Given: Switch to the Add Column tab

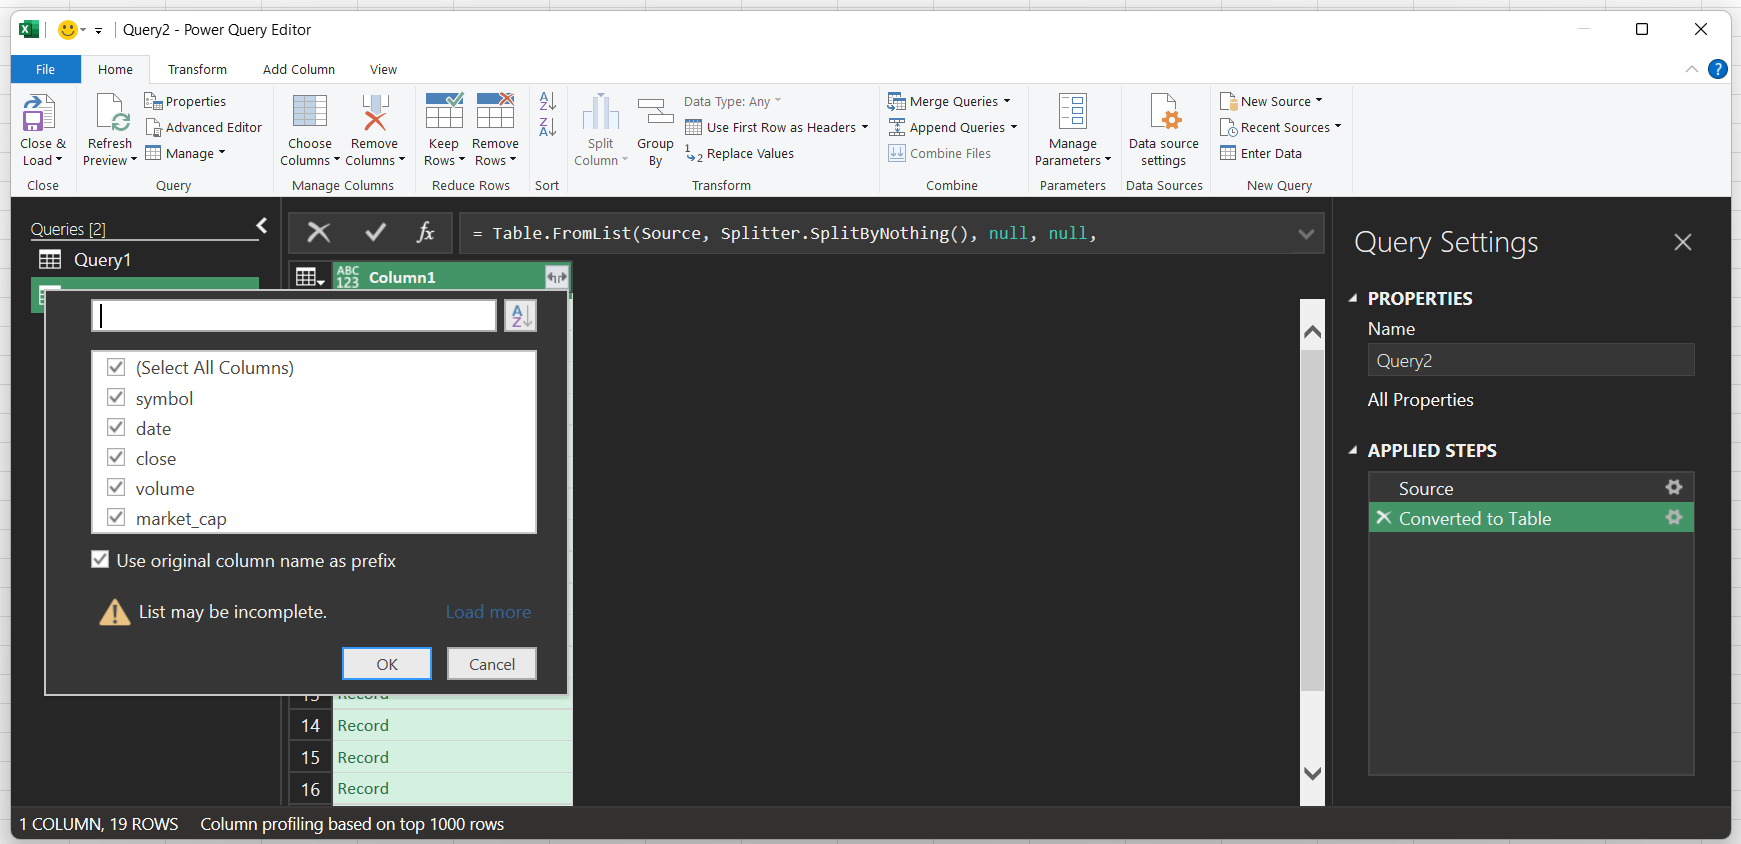Looking at the screenshot, I should [x=299, y=69].
